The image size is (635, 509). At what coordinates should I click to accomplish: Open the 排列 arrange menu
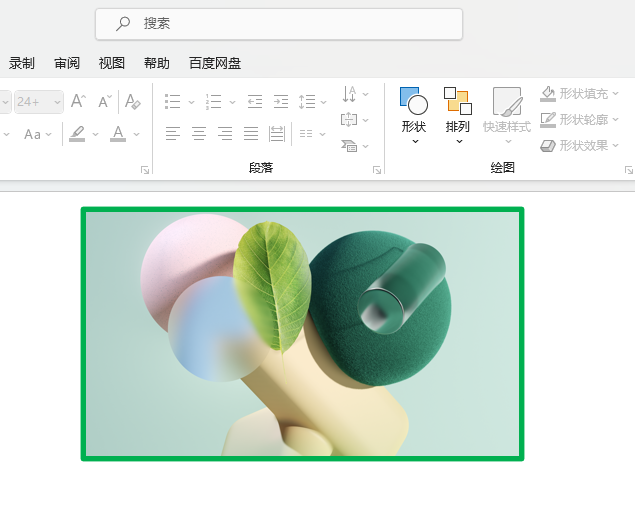point(458,115)
